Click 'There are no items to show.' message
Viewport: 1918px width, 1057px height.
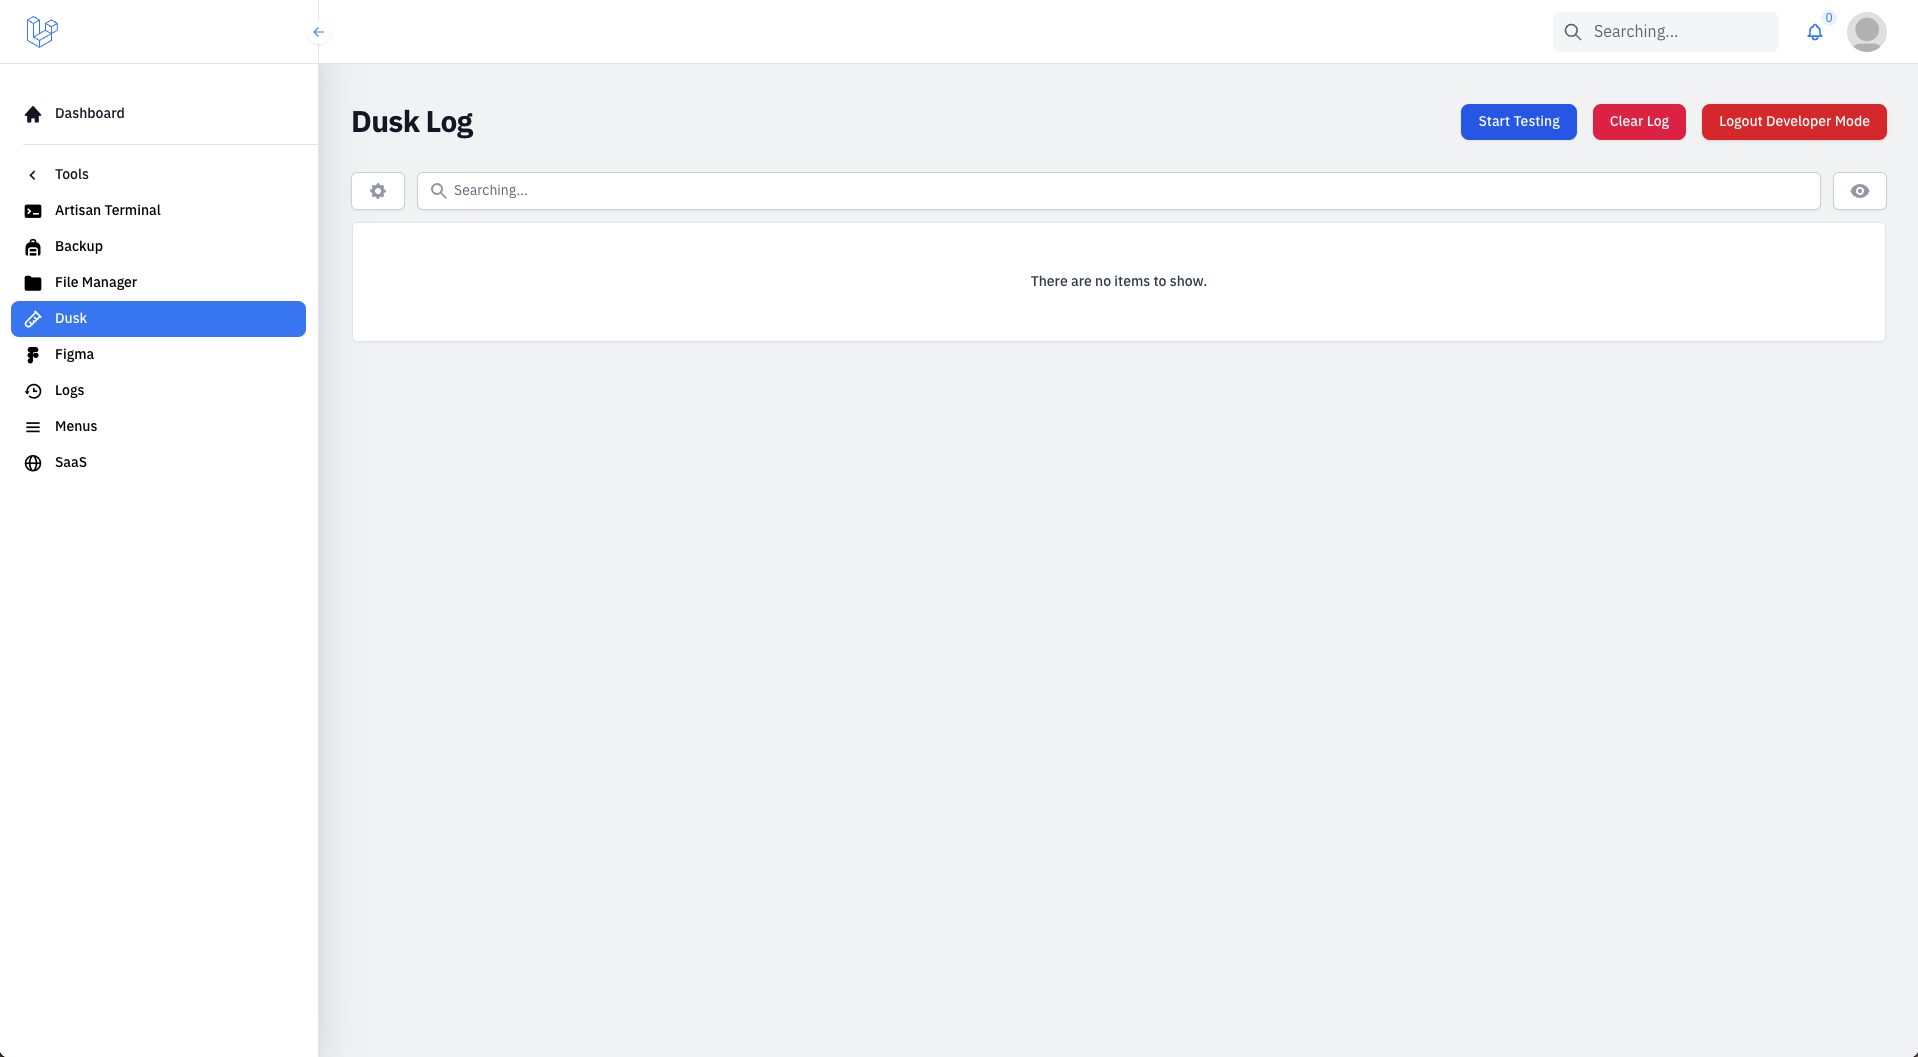(x=1119, y=282)
